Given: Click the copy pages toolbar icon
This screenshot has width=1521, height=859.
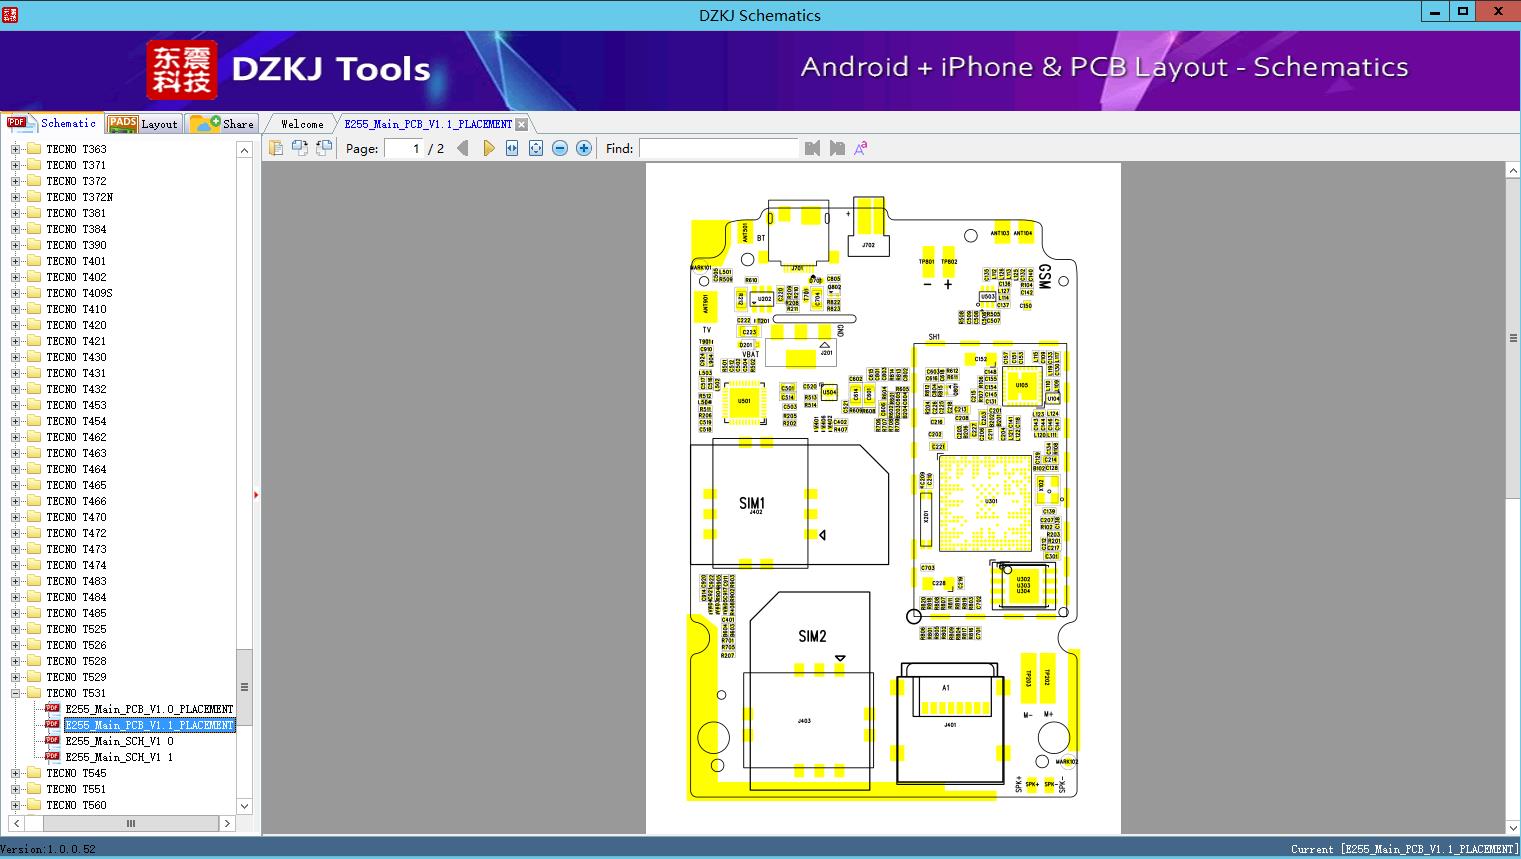Looking at the screenshot, I should pyautogui.click(x=276, y=148).
